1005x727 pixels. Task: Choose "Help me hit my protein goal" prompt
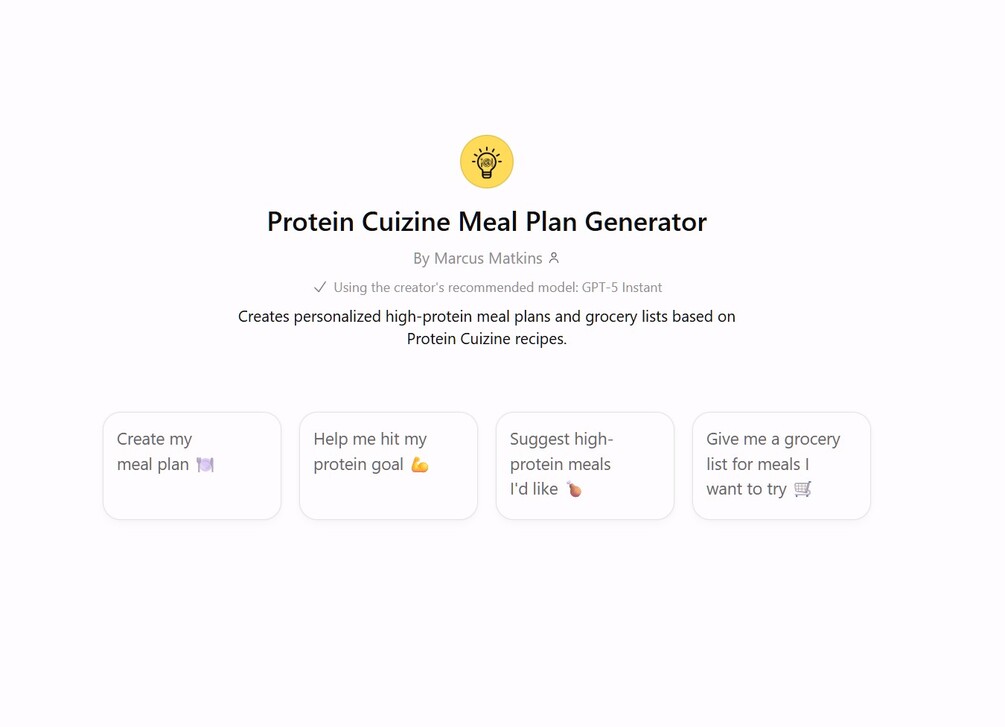pos(388,466)
